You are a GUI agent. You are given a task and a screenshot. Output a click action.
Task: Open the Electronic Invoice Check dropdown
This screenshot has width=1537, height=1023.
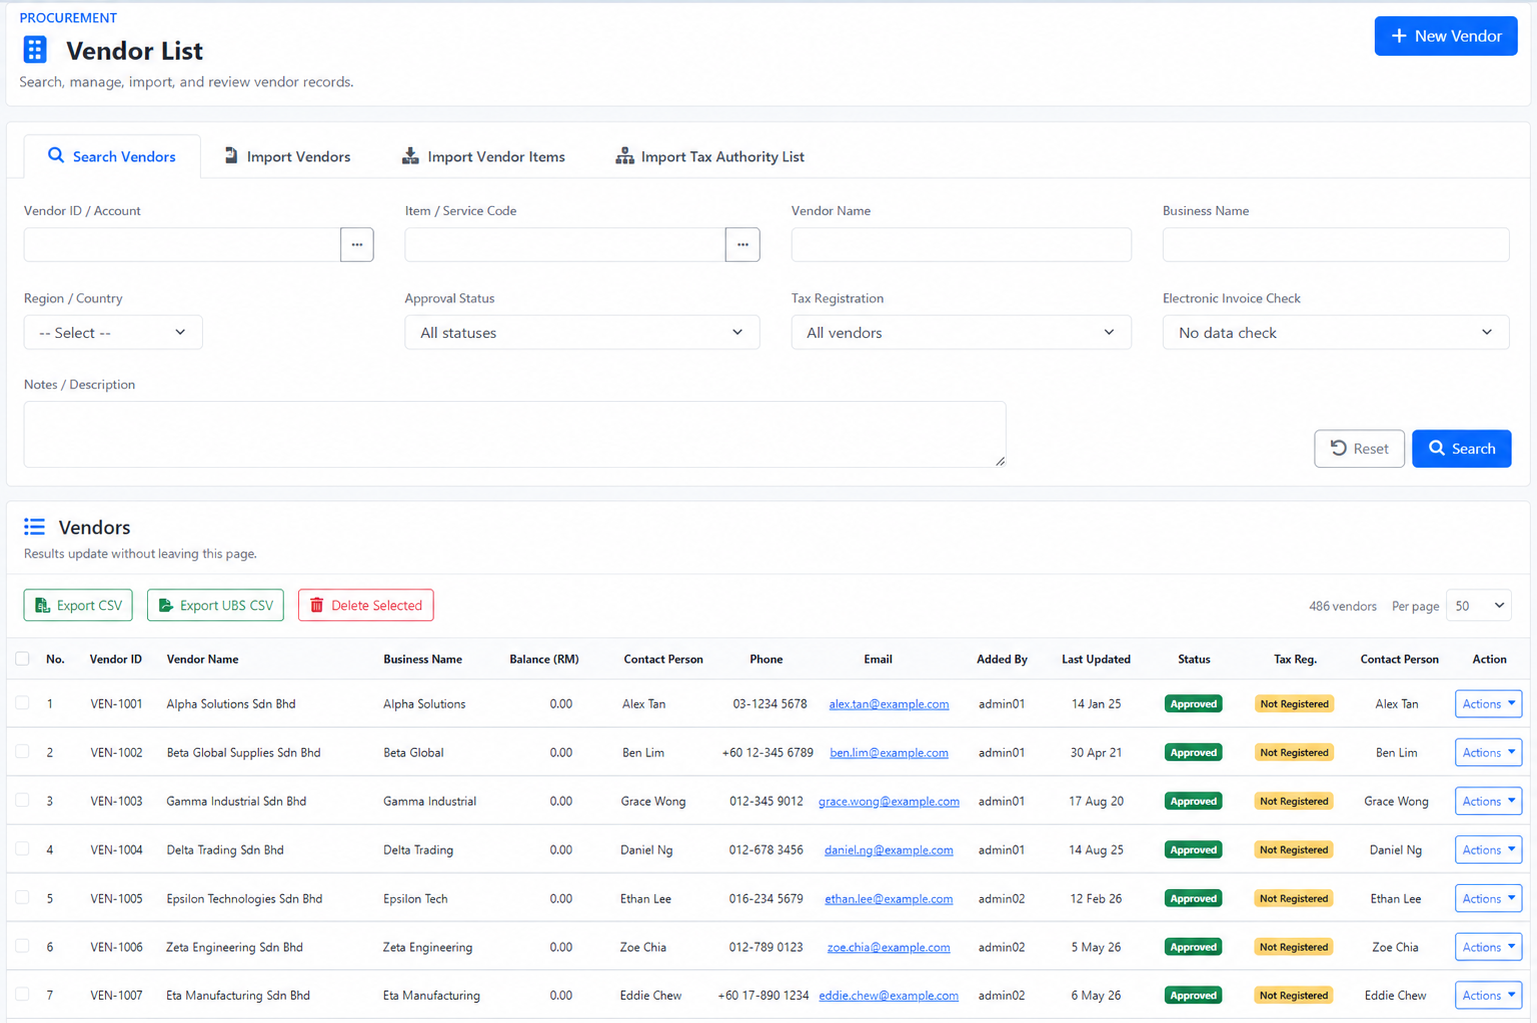click(1336, 332)
